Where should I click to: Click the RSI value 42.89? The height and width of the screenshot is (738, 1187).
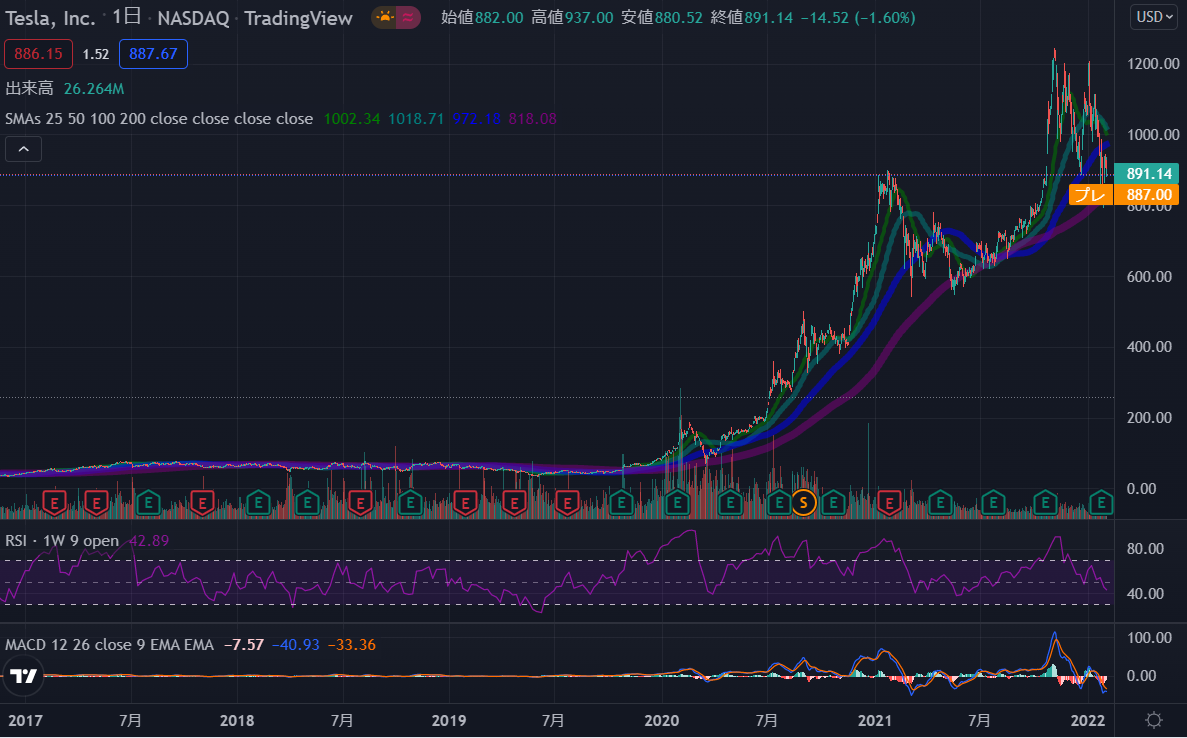[149, 540]
